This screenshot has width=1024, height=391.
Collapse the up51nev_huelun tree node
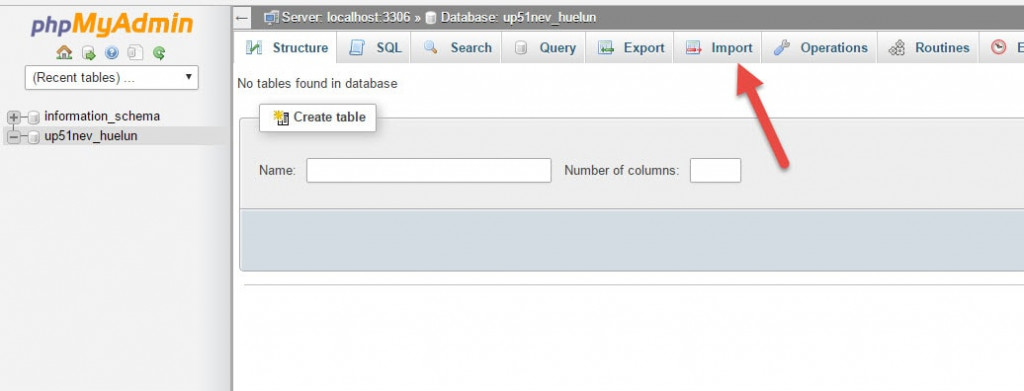(13, 137)
